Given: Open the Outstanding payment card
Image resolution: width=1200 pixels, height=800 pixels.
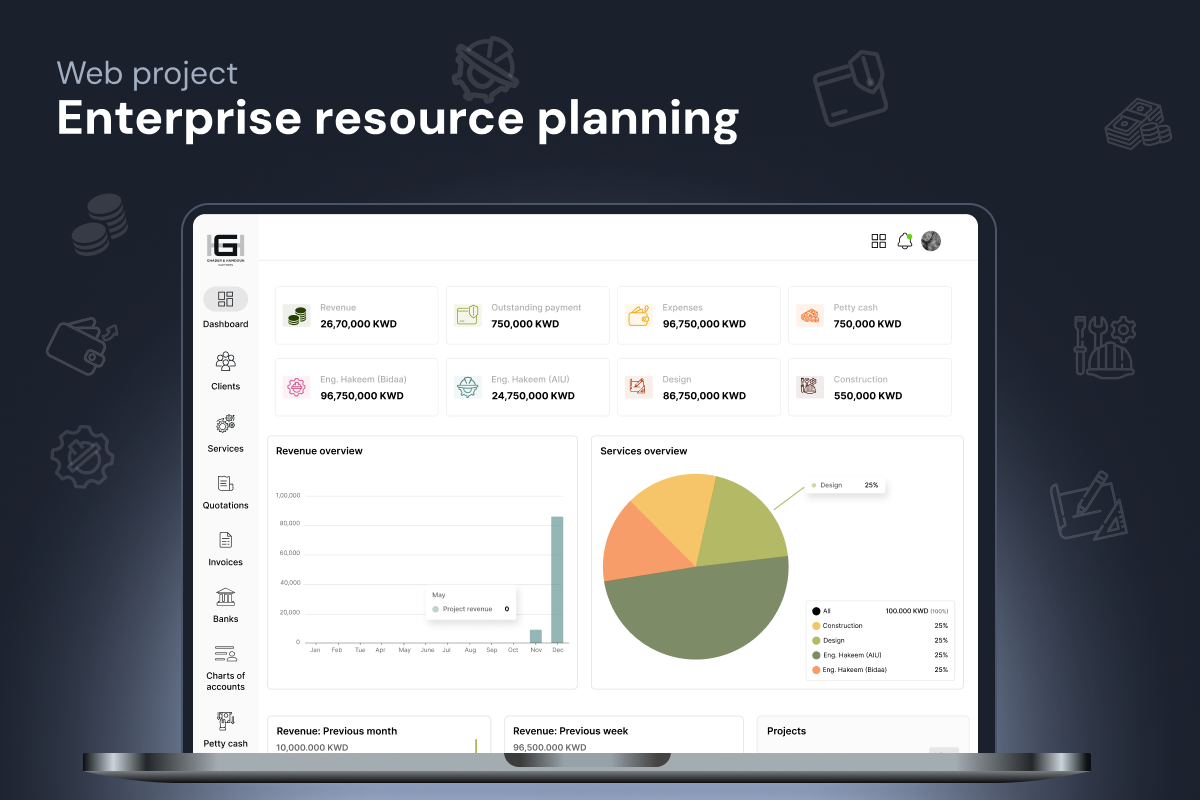Looking at the screenshot, I should [527, 316].
